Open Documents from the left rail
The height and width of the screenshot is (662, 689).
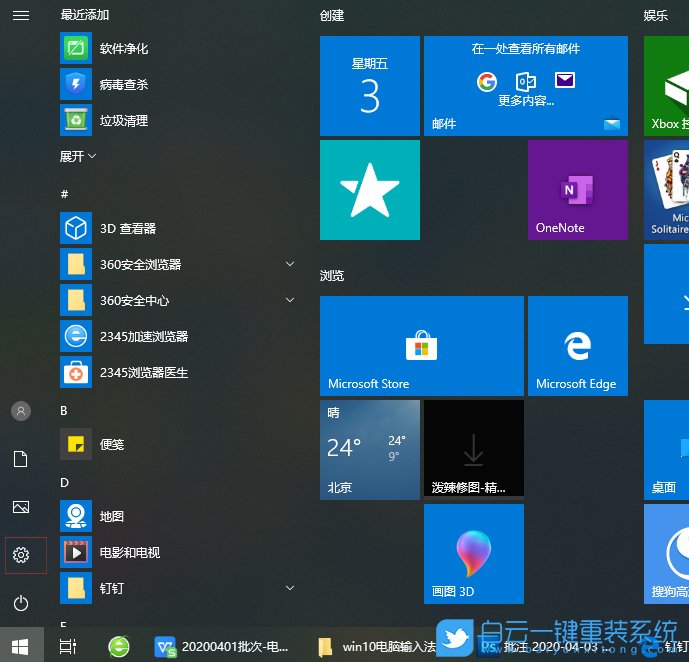pos(21,459)
